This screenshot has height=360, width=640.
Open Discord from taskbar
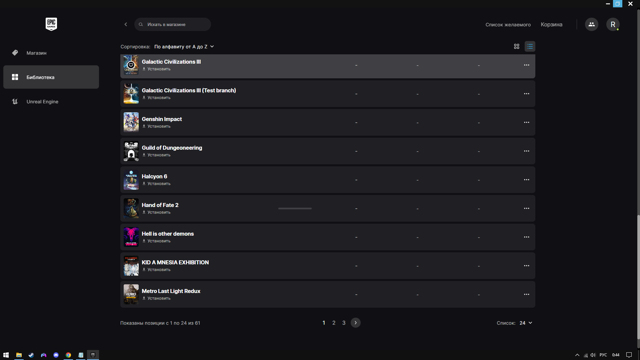click(x=56, y=355)
